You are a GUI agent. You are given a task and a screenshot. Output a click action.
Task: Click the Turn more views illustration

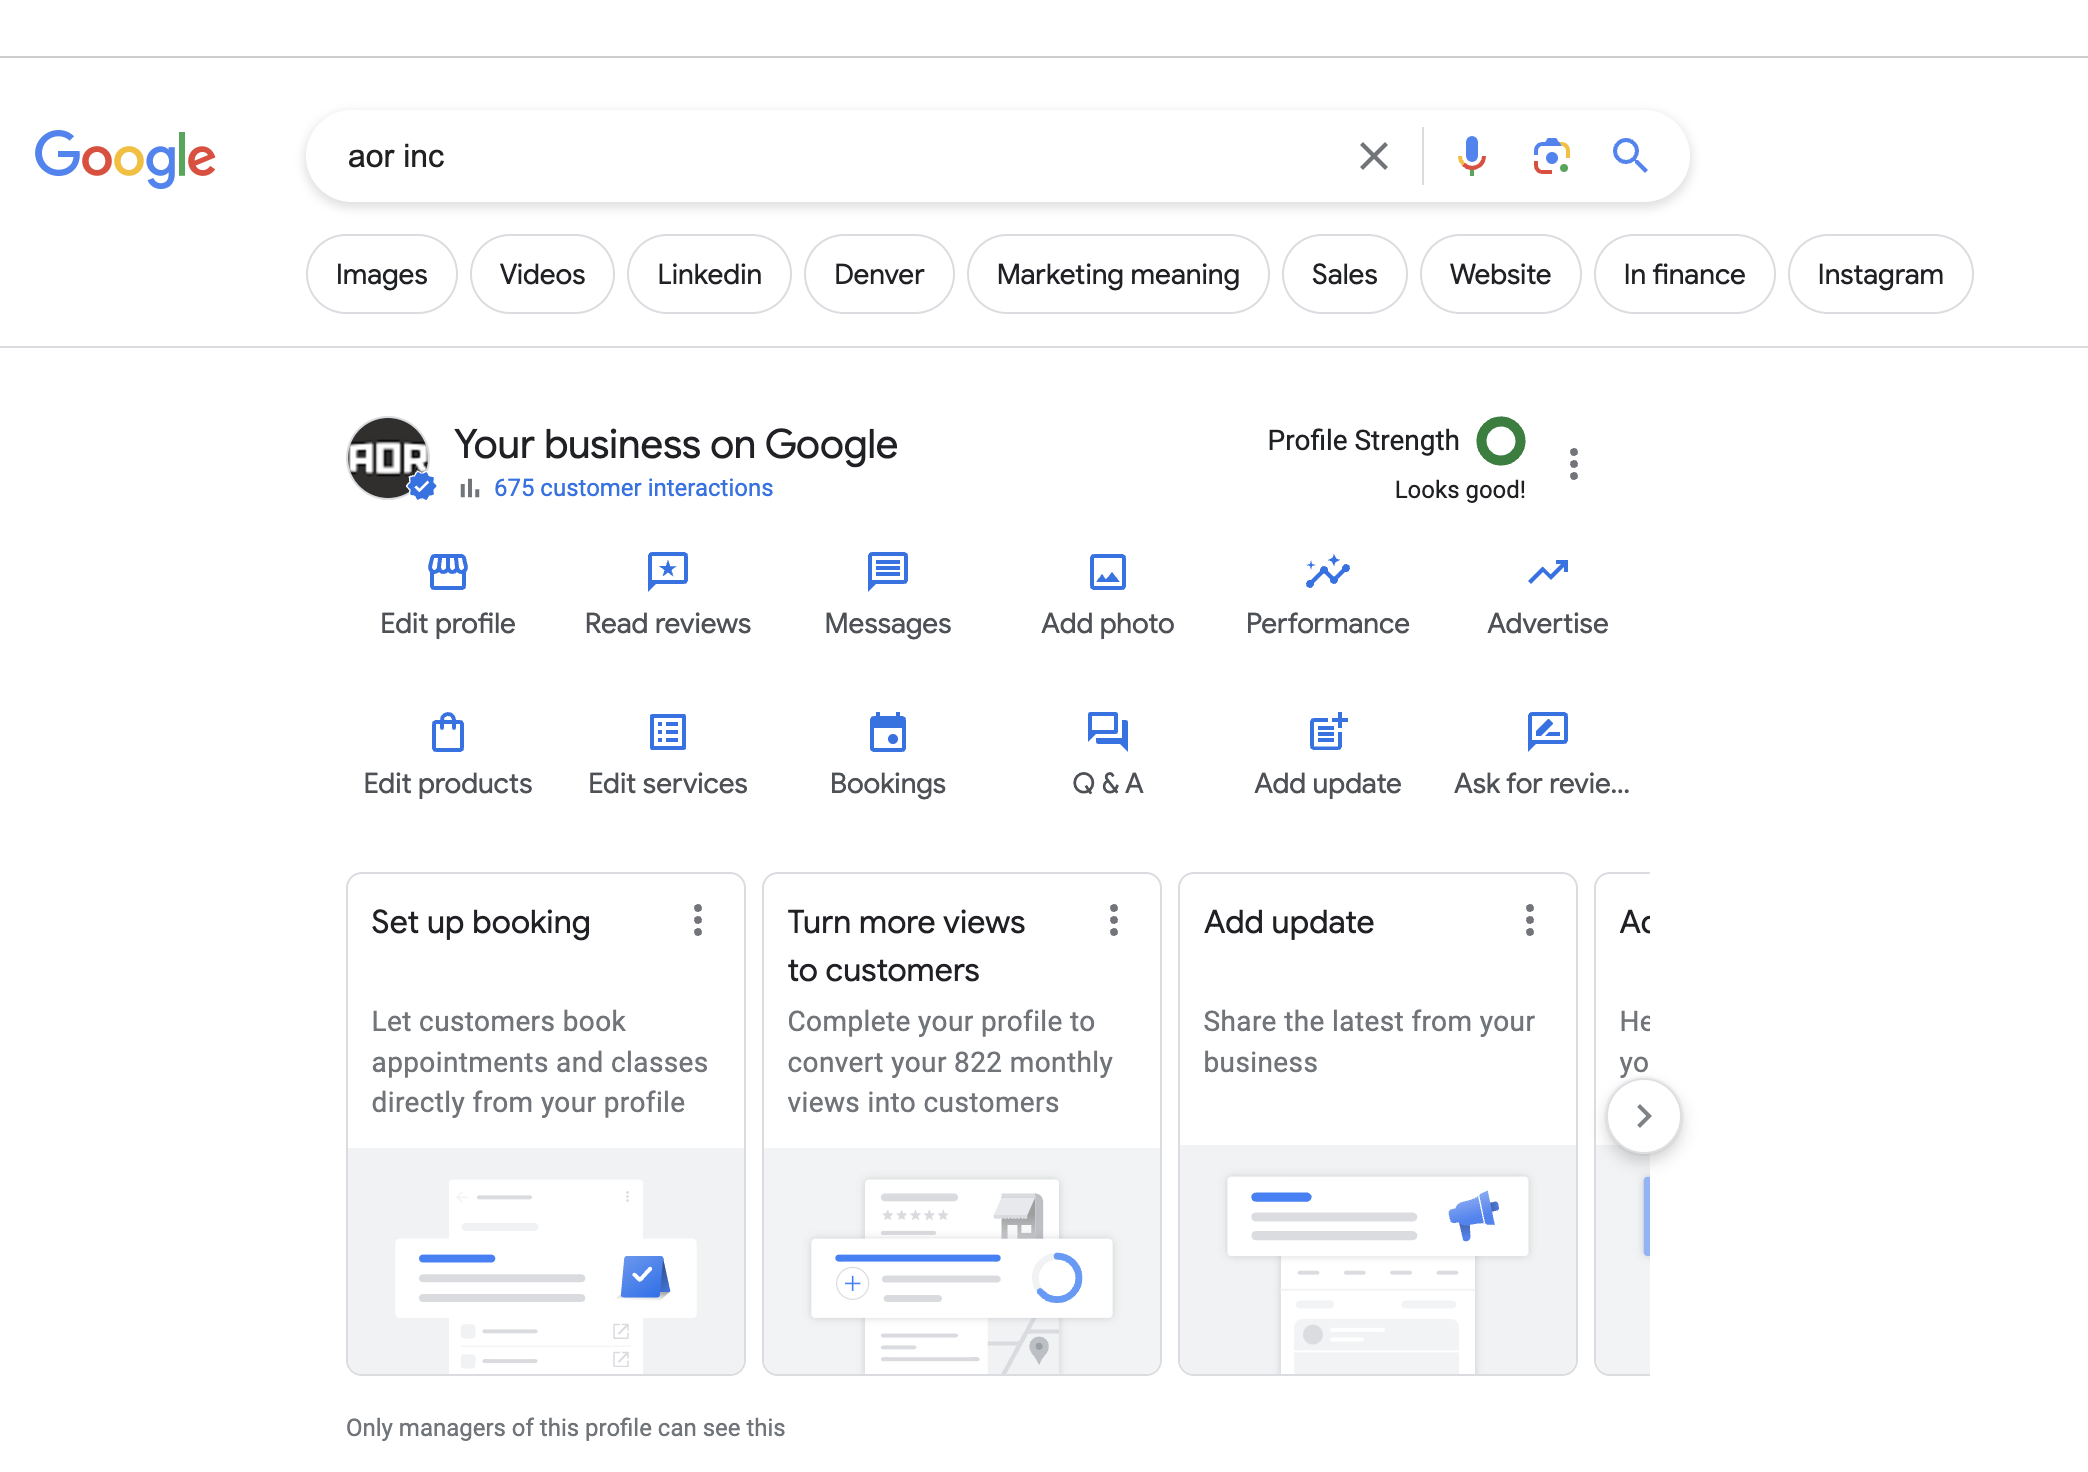[962, 1261]
